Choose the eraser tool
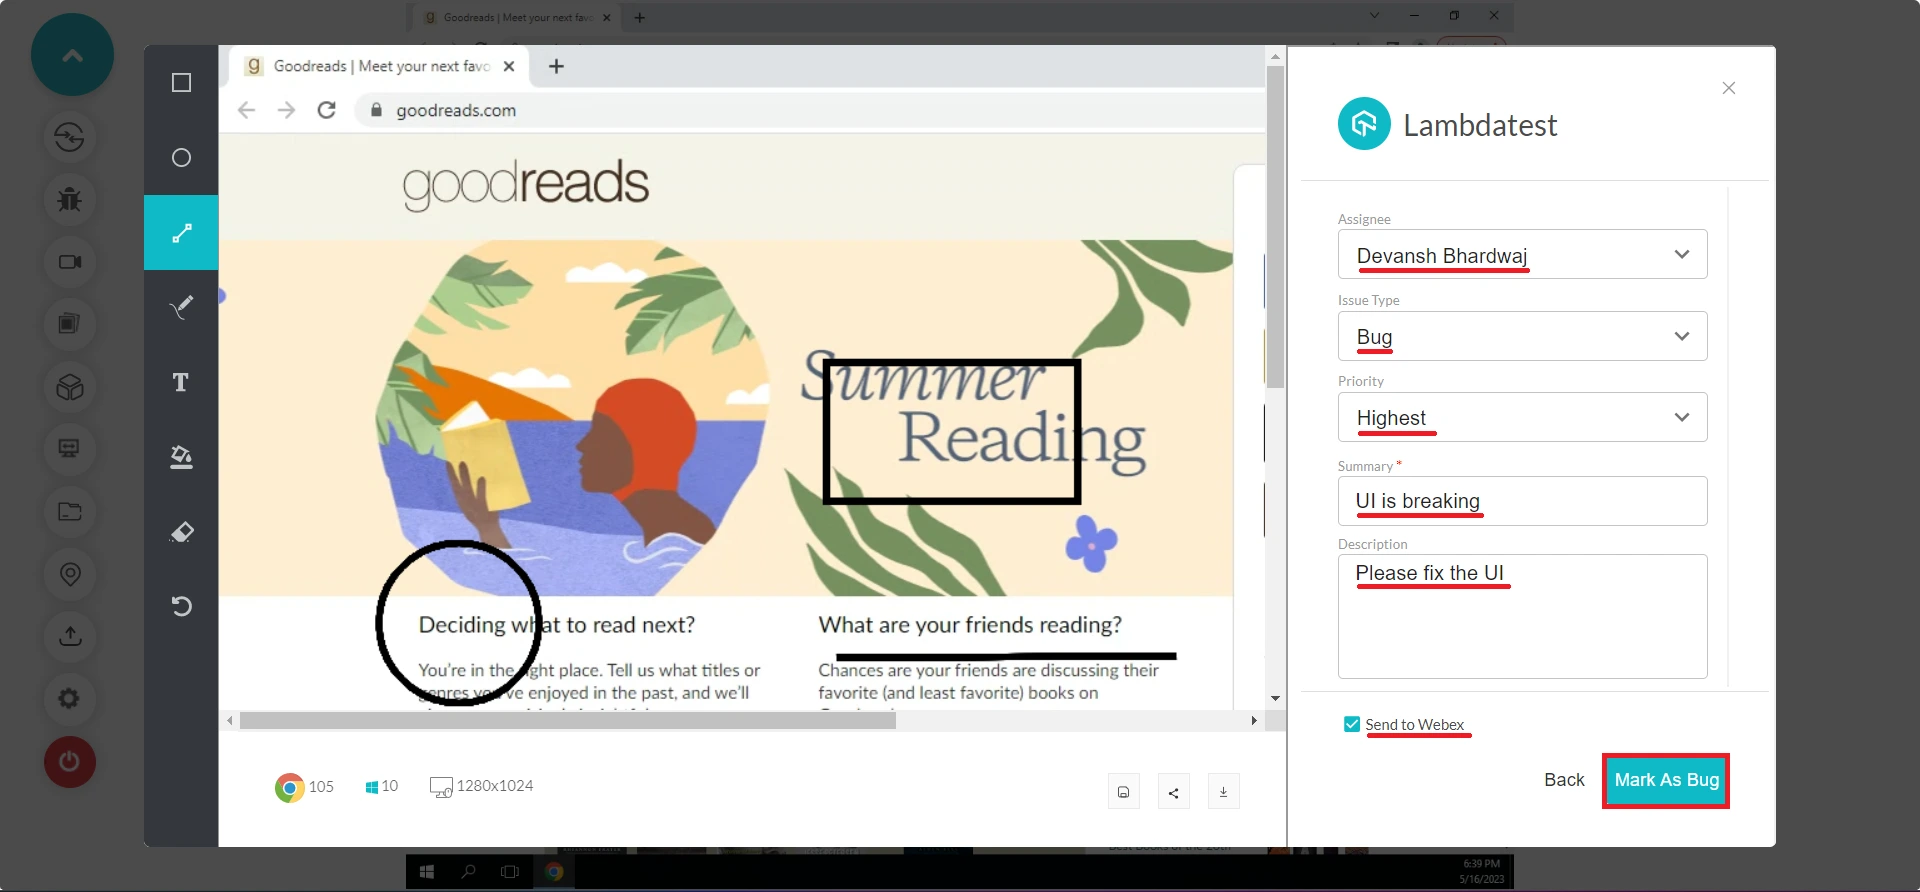The width and height of the screenshot is (1920, 892). point(181,532)
